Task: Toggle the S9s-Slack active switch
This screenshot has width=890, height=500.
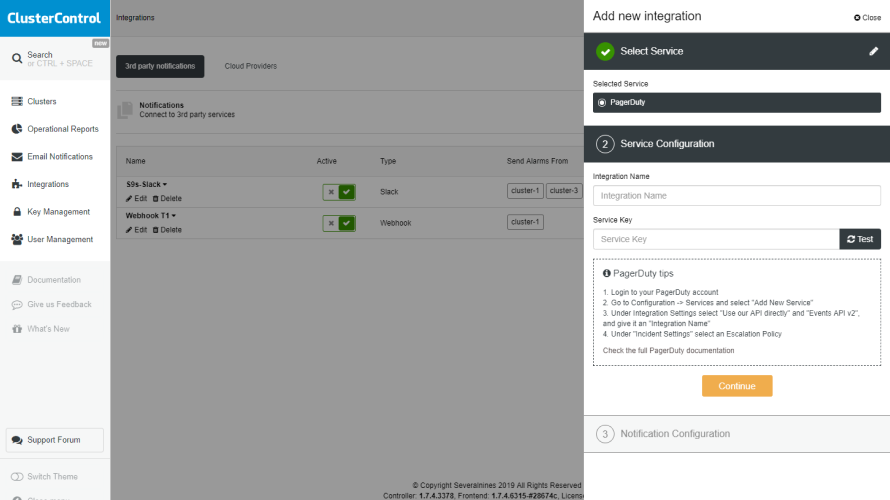Action: point(339,192)
